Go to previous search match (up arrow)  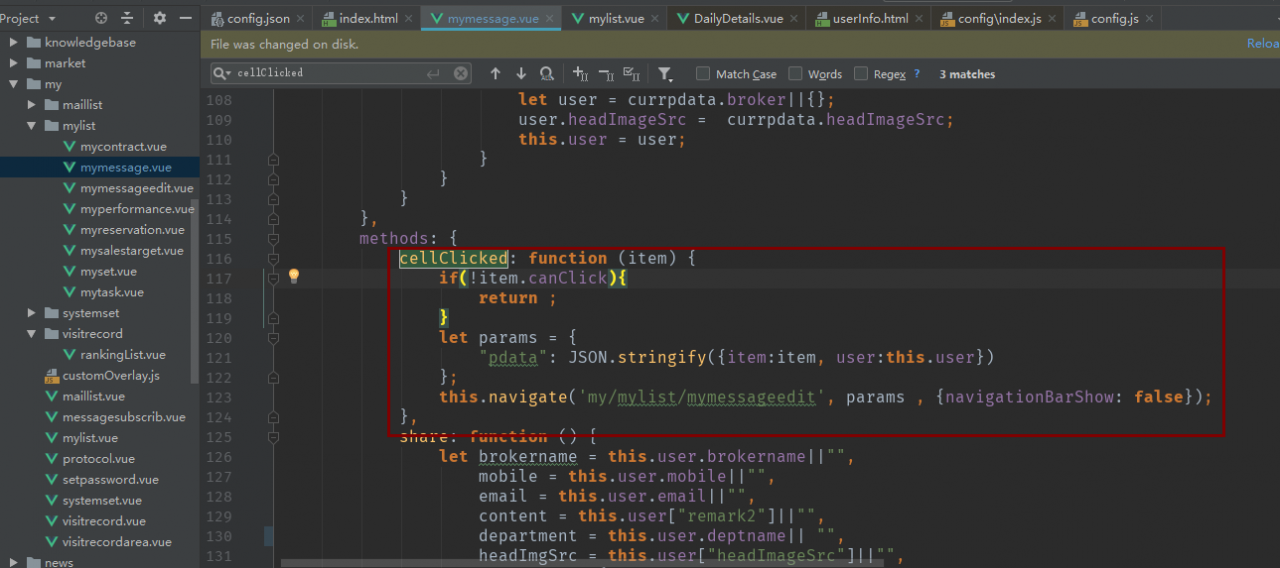pos(495,73)
